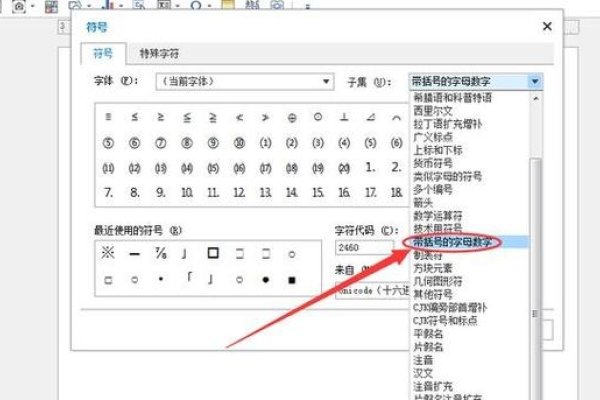Pick parenthesized ⑴ symbol

pos(266,143)
